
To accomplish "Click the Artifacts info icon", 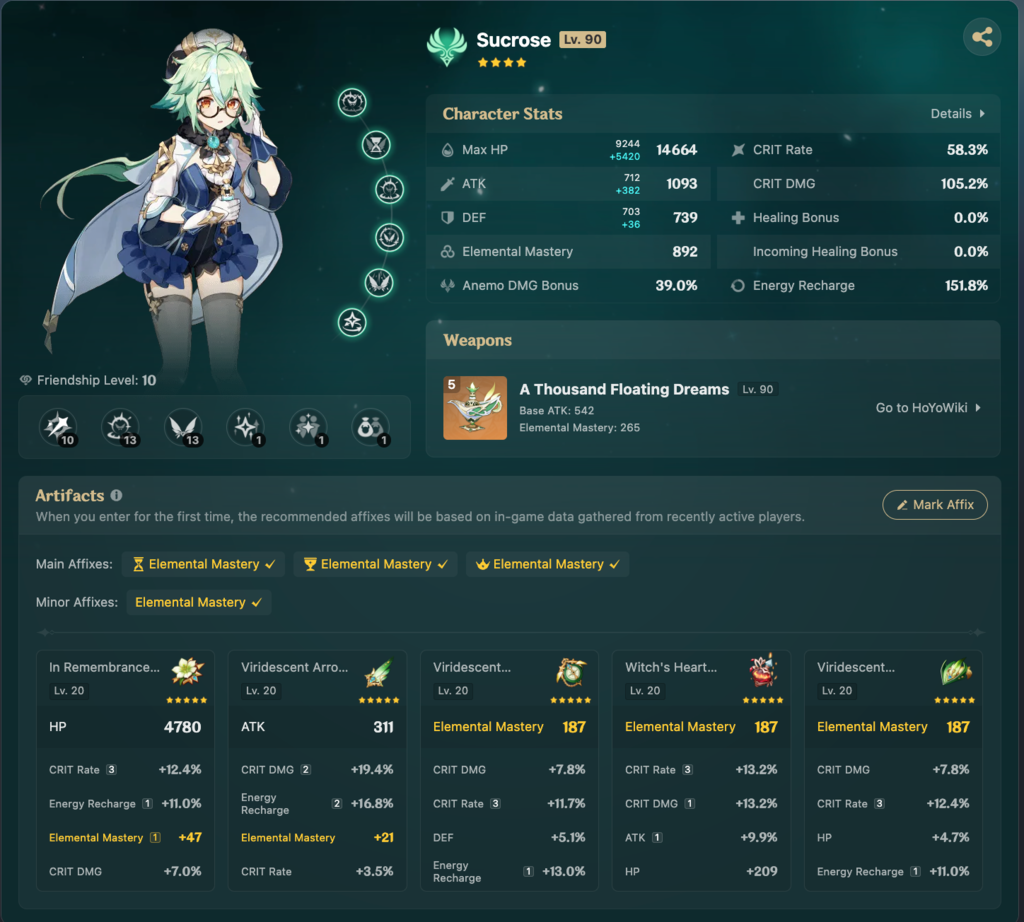I will pyautogui.click(x=116, y=496).
